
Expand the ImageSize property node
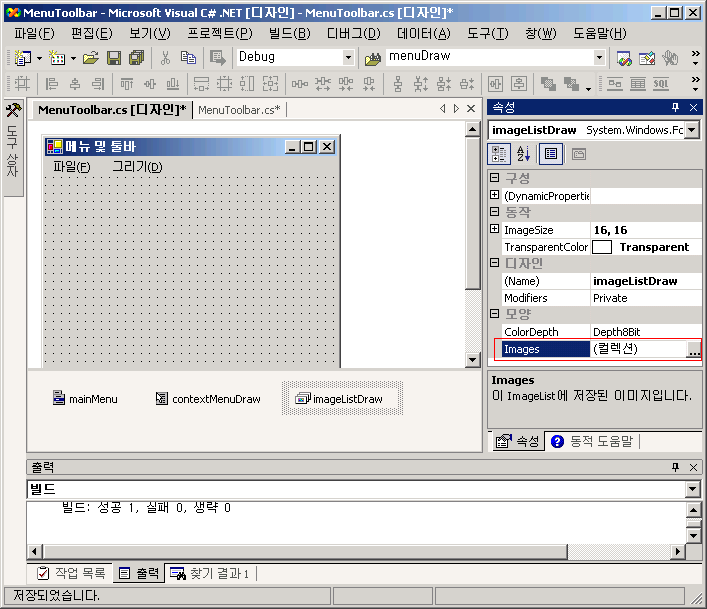pyautogui.click(x=494, y=230)
